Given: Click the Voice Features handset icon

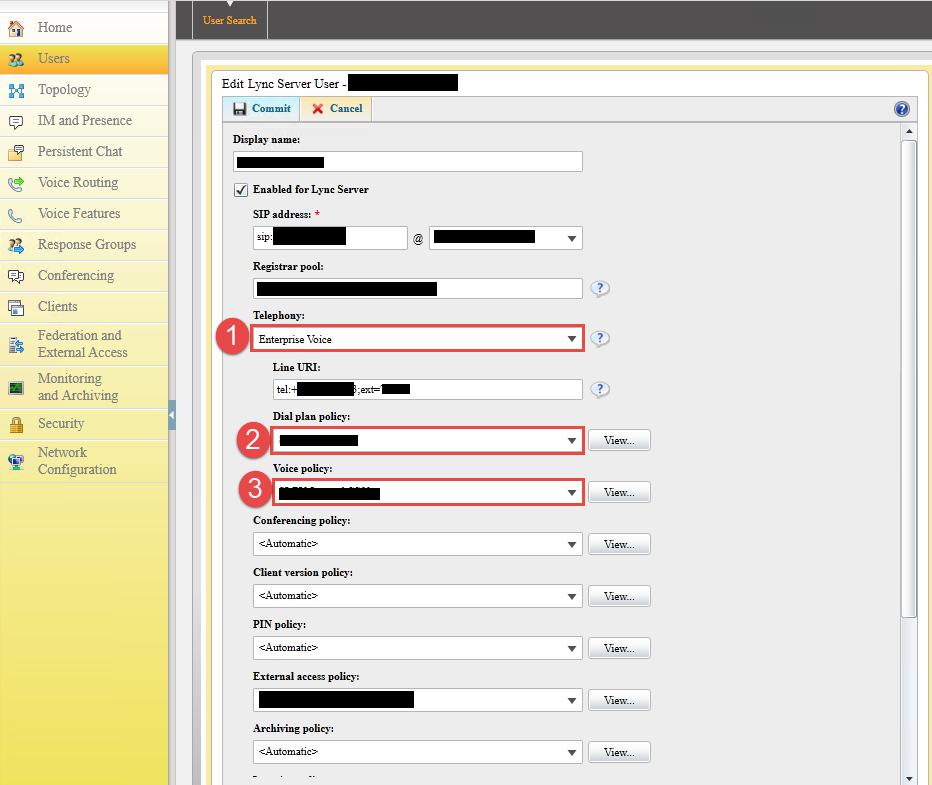Looking at the screenshot, I should 16,215.
